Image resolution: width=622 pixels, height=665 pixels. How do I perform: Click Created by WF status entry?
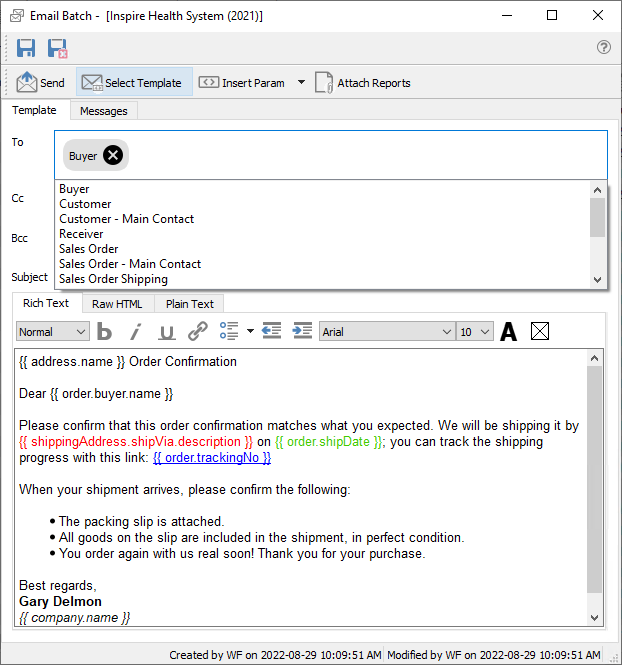click(x=275, y=655)
